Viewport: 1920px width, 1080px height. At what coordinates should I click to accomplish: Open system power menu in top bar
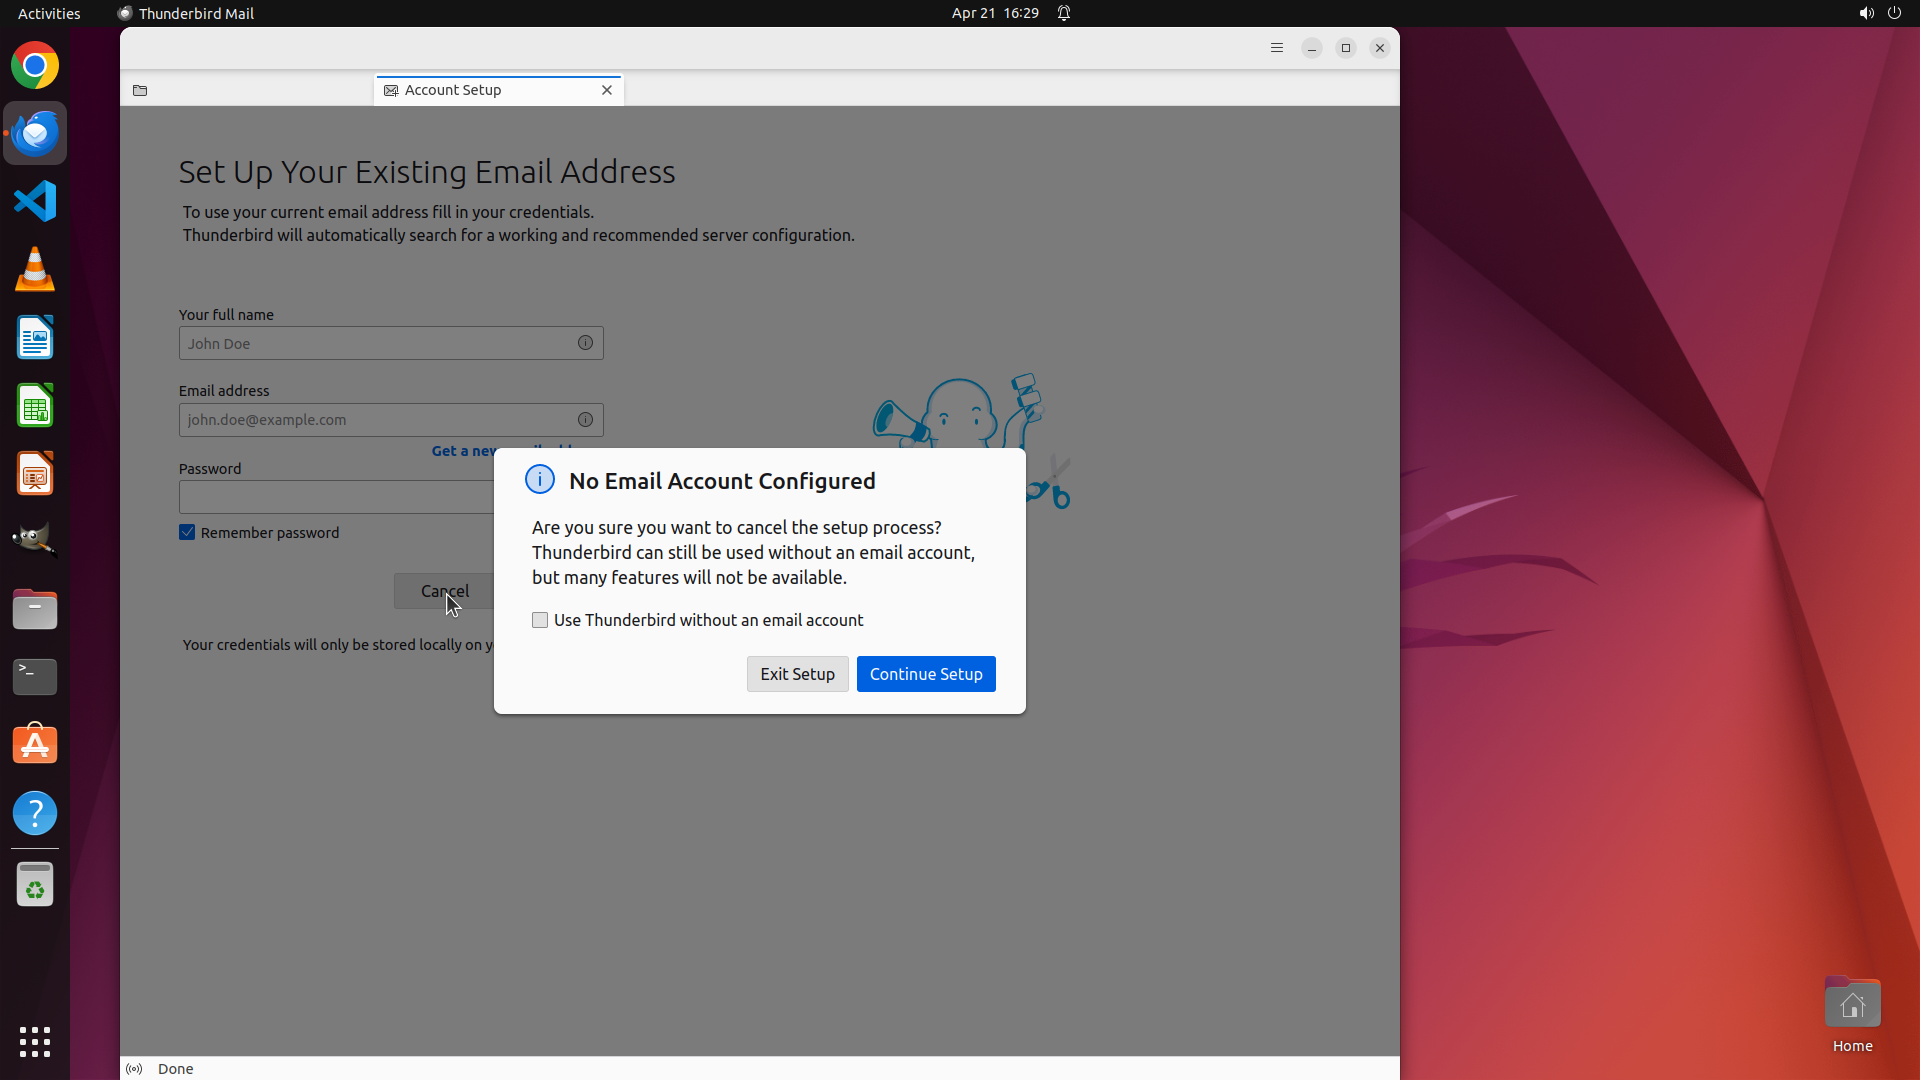pyautogui.click(x=1894, y=13)
